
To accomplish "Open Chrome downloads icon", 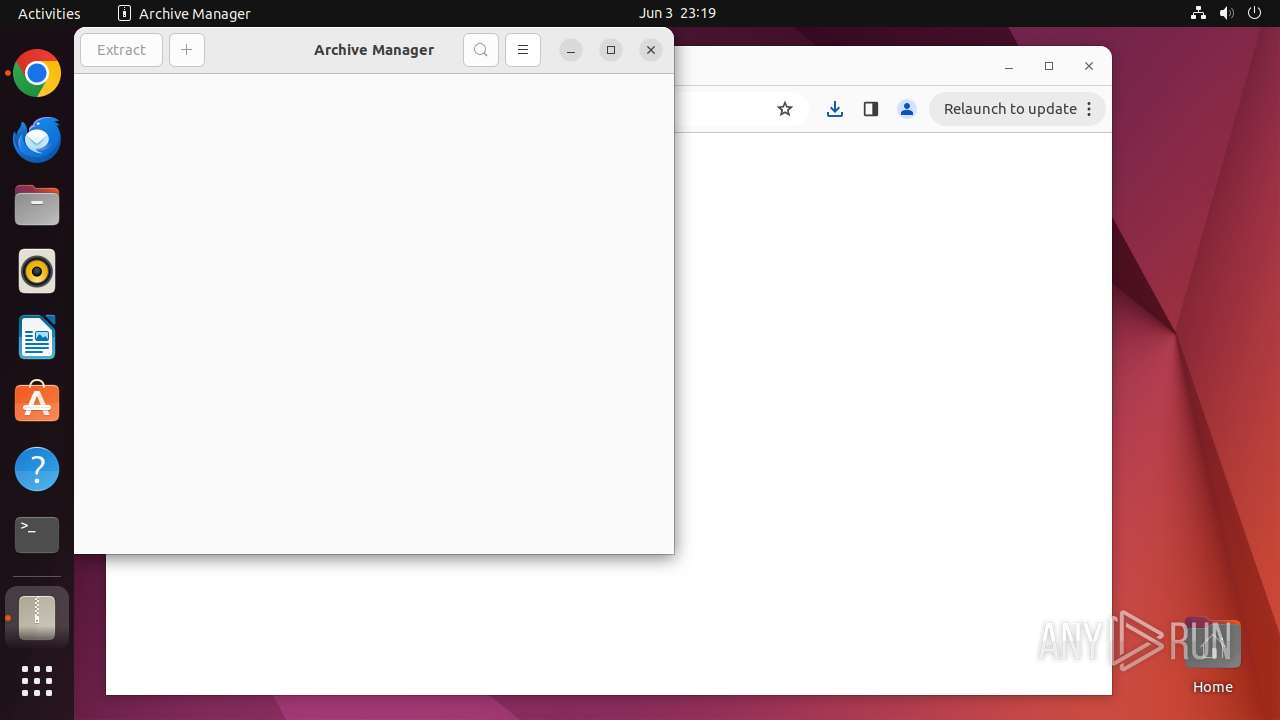I will 835,109.
